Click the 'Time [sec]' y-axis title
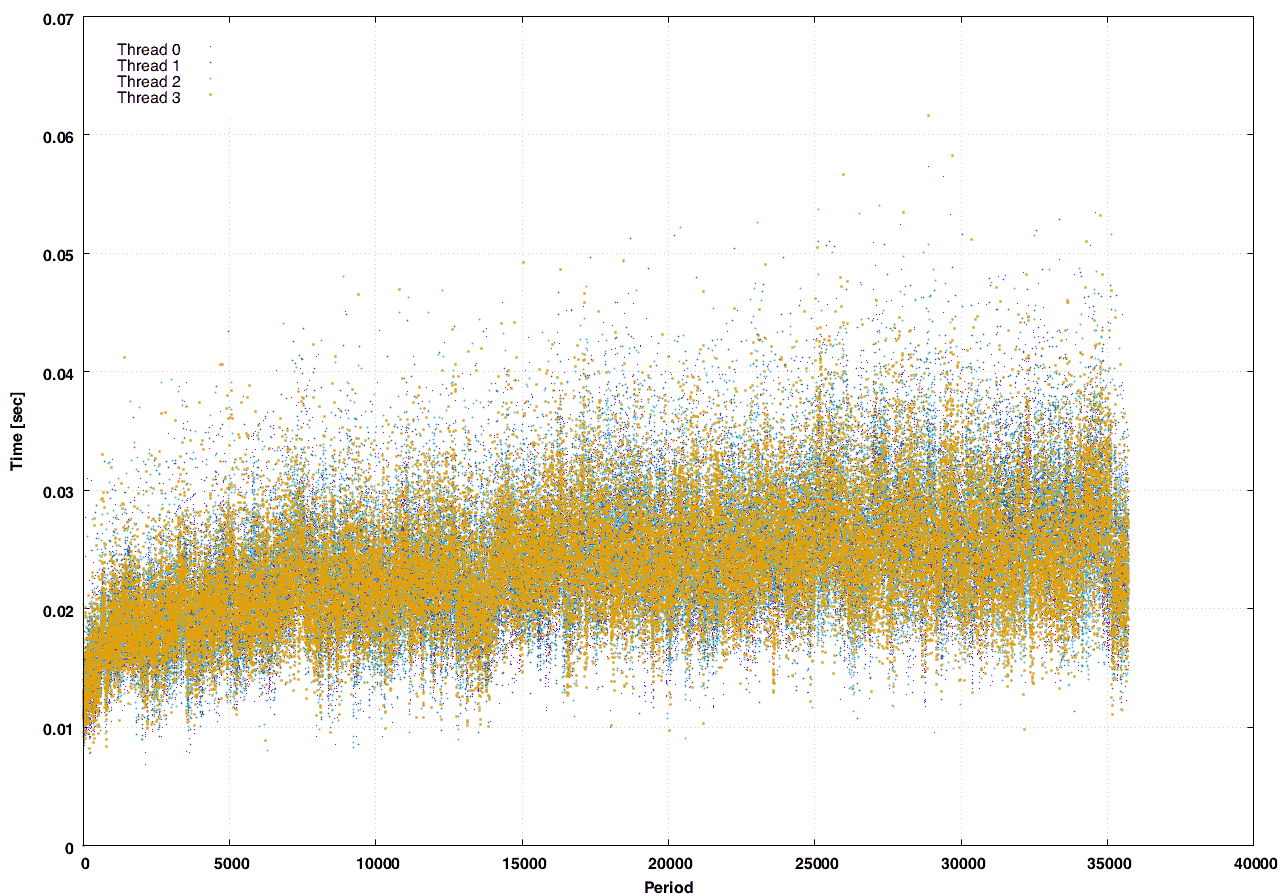1280x896 pixels. [17, 432]
